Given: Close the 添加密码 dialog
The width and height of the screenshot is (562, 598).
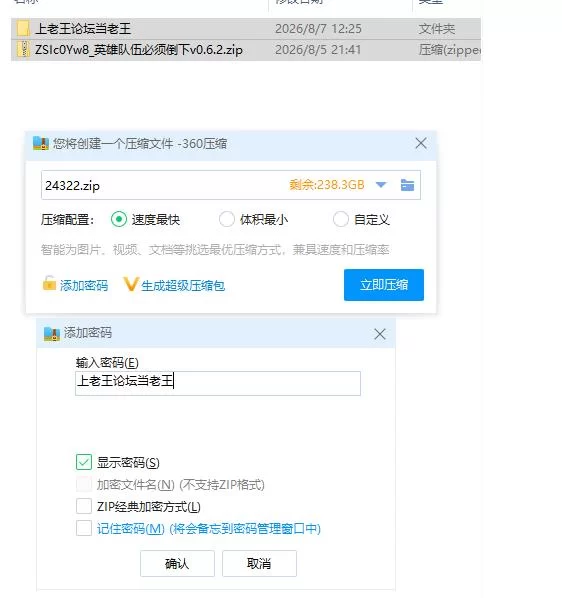Looking at the screenshot, I should pyautogui.click(x=380, y=334).
